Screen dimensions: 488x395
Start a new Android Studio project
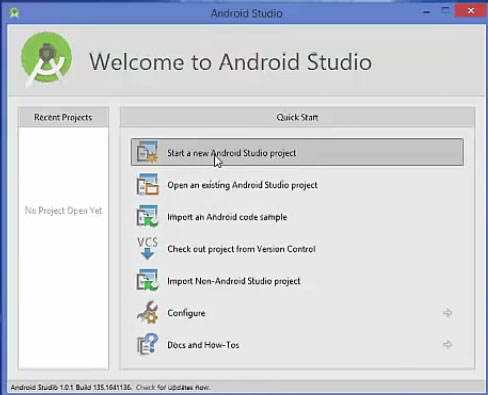[x=297, y=152]
